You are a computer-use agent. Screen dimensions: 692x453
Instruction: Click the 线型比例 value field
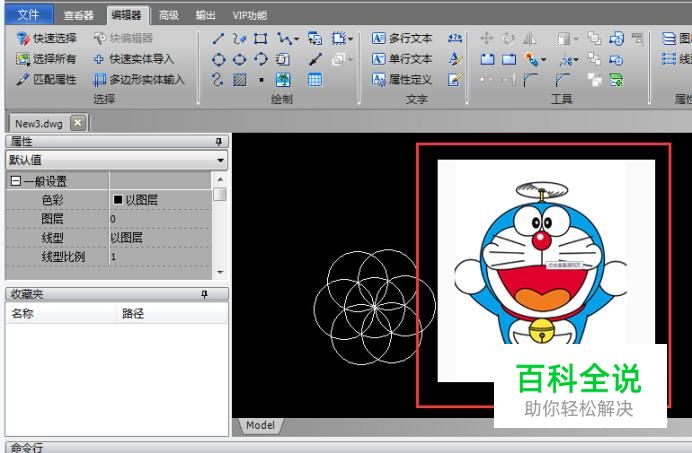click(160, 257)
